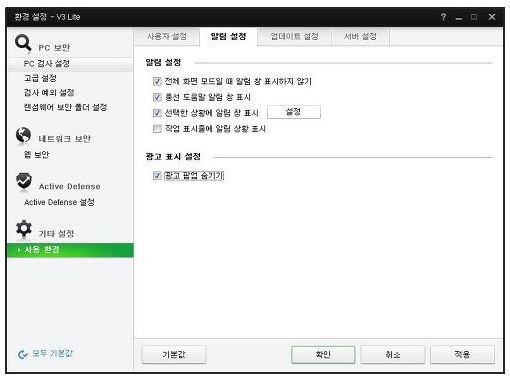Click the 기본값 button

click(174, 354)
